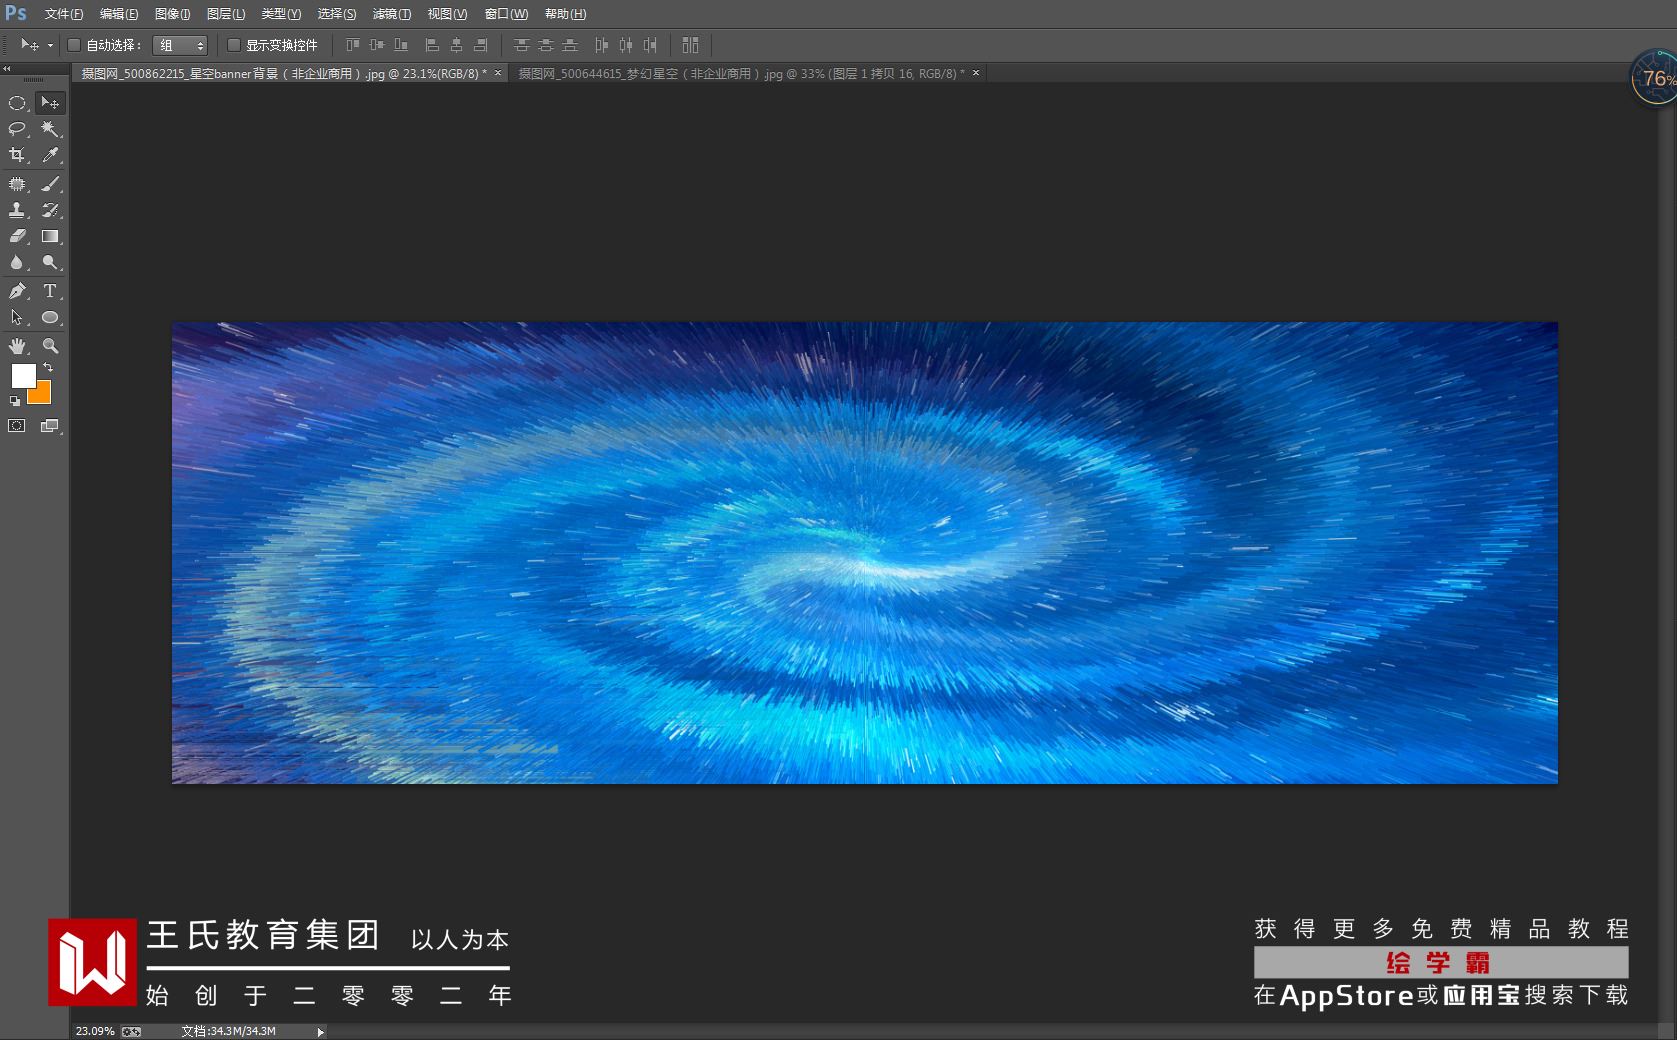Select the Magic Wand tool
The image size is (1677, 1040).
49,129
